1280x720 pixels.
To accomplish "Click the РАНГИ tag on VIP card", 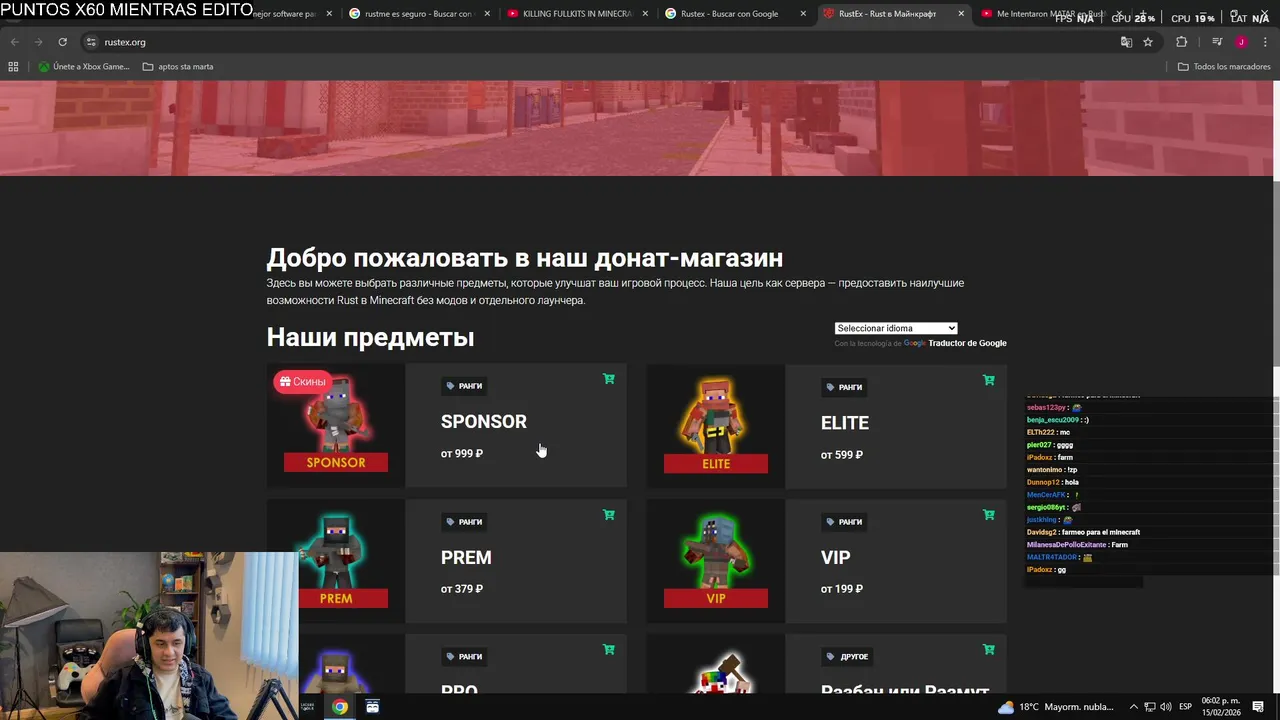I will click(844, 522).
